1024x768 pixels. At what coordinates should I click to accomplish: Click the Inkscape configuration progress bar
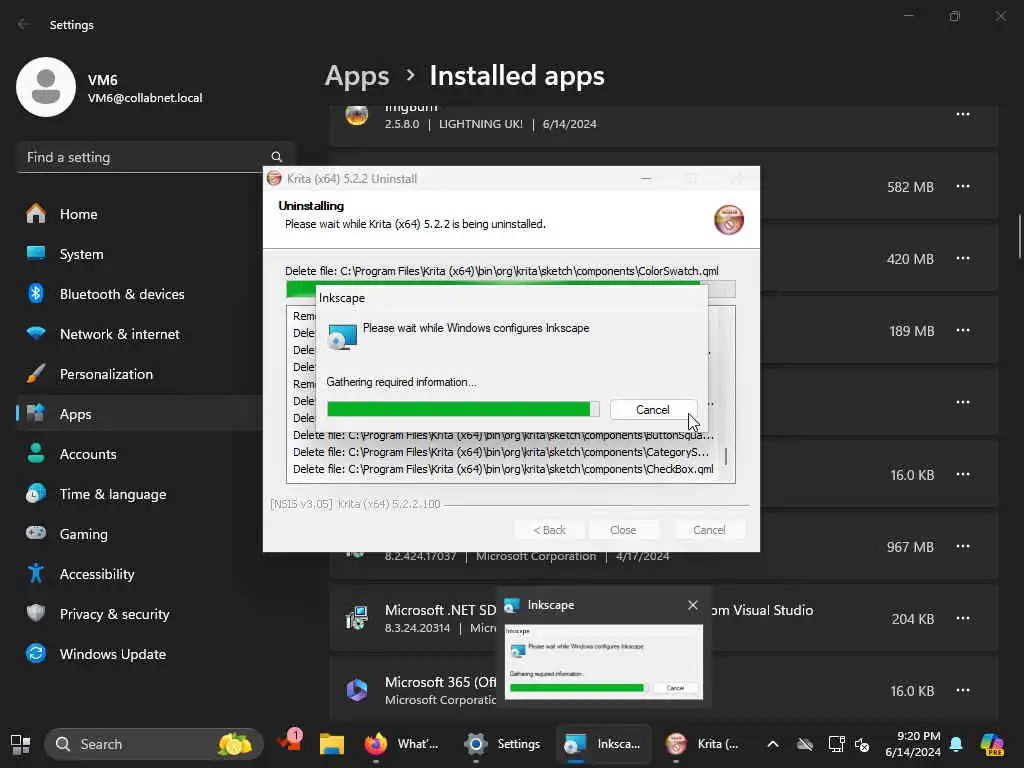(463, 409)
